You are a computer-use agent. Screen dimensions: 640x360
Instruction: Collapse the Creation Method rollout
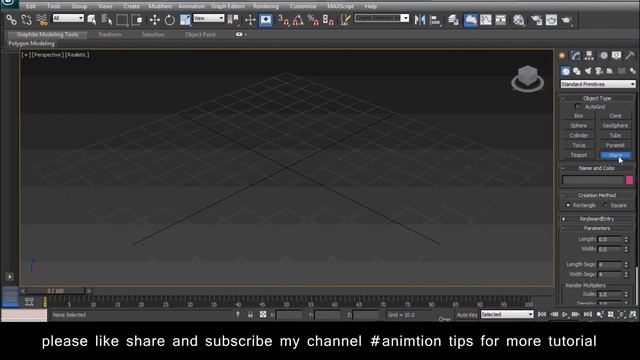pyautogui.click(x=597, y=196)
